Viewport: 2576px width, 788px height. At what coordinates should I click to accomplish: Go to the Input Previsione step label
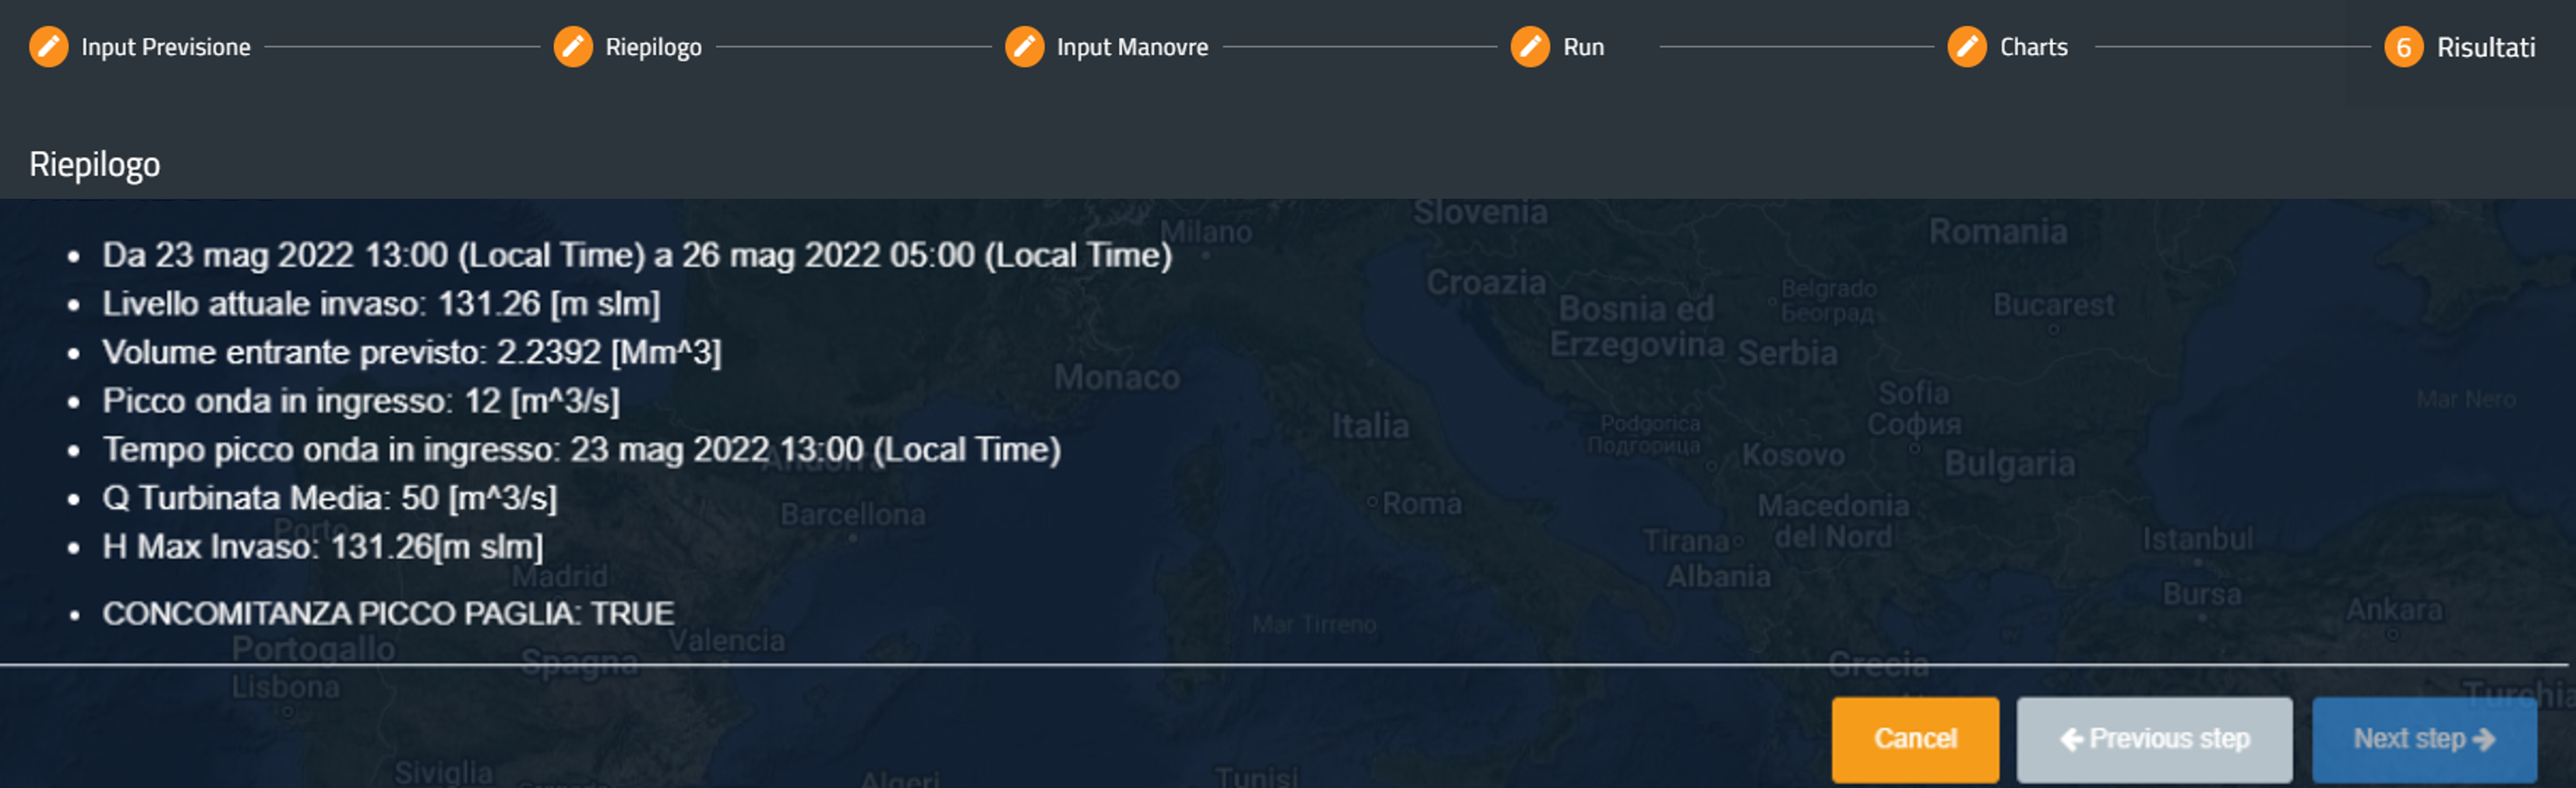166,47
